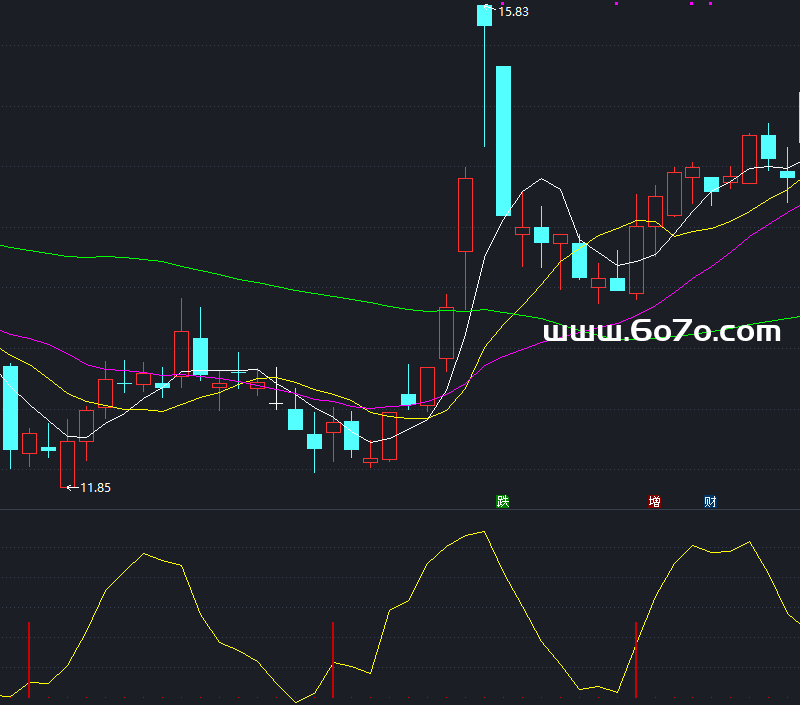Screen dimensions: 800x705
Task: Click the green 跌 event marker
Action: click(503, 501)
